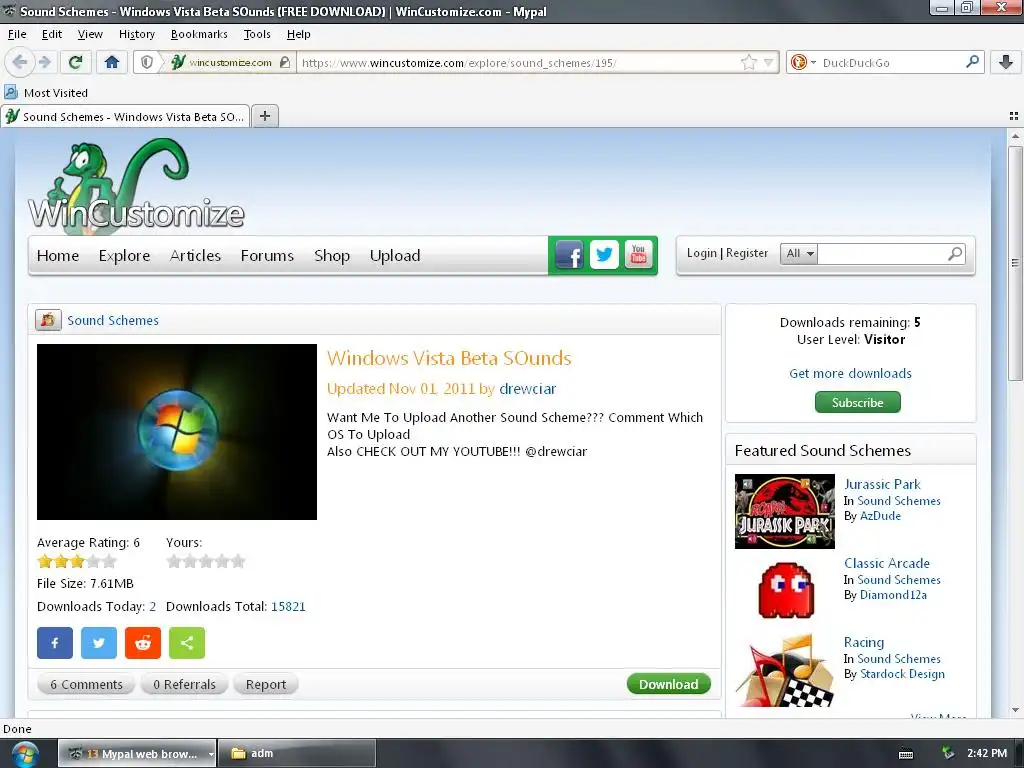Open the Help menu
Screen dimensions: 1024x768
(x=298, y=34)
